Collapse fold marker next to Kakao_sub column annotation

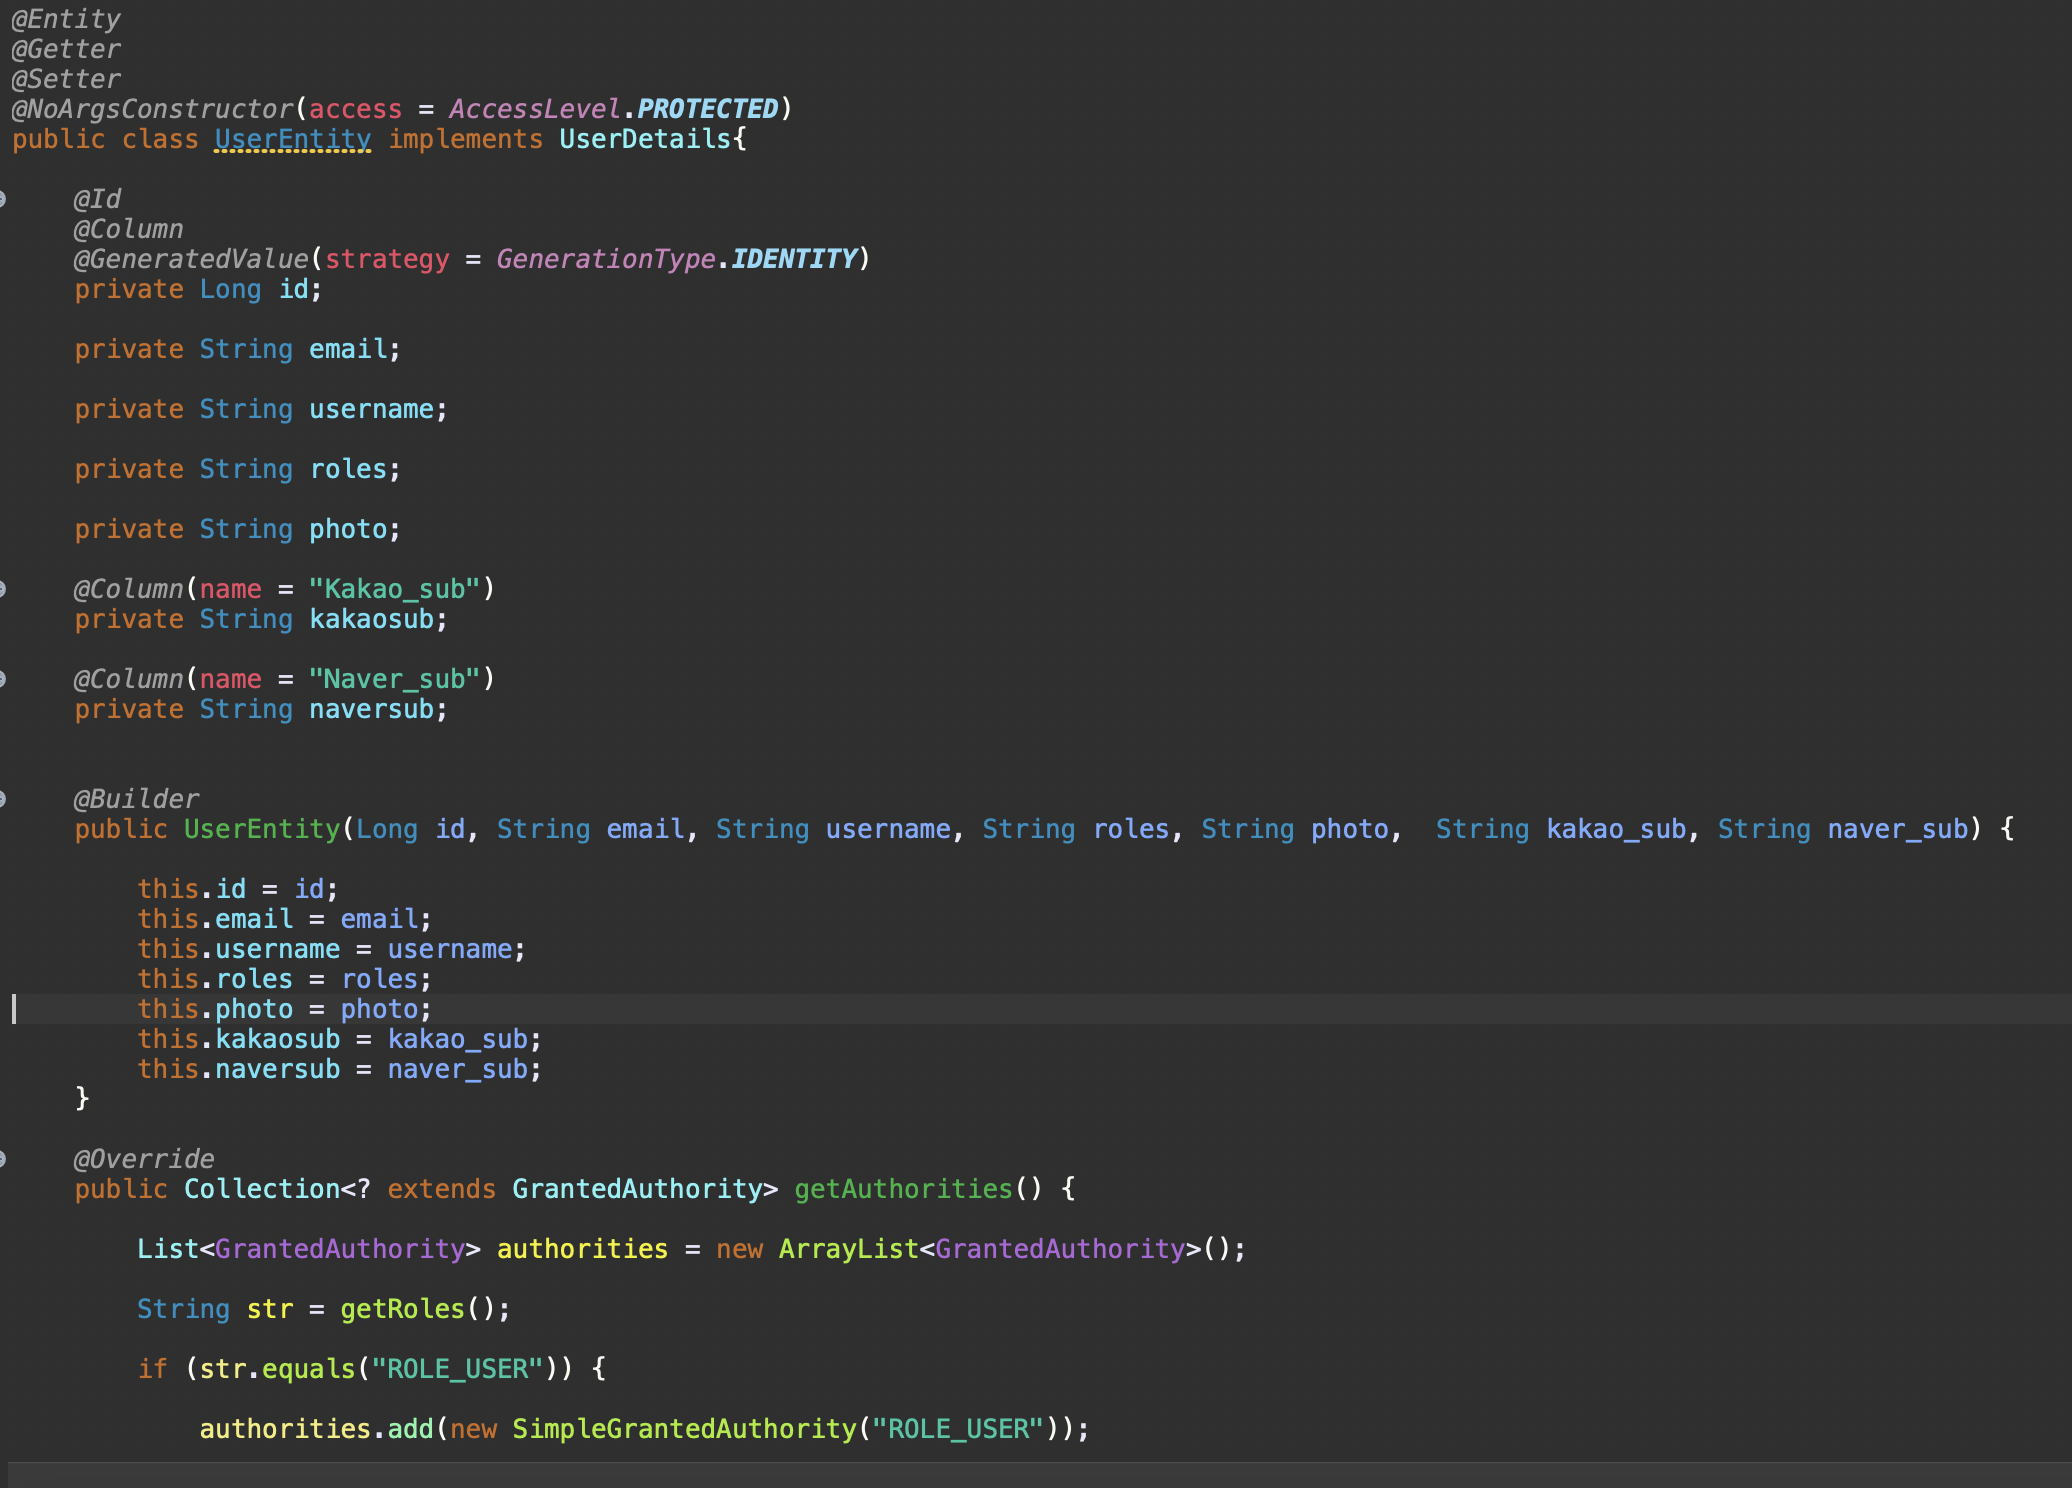[3, 589]
